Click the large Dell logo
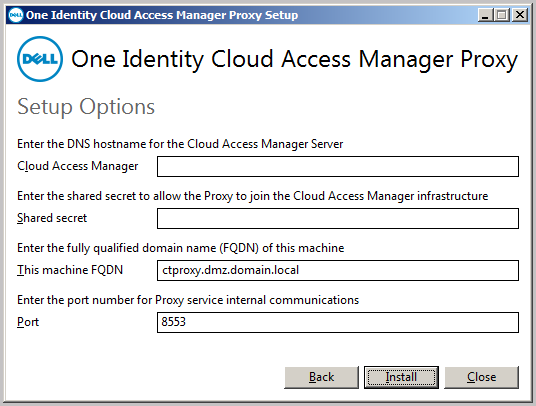The width and height of the screenshot is (536, 406). point(40,59)
